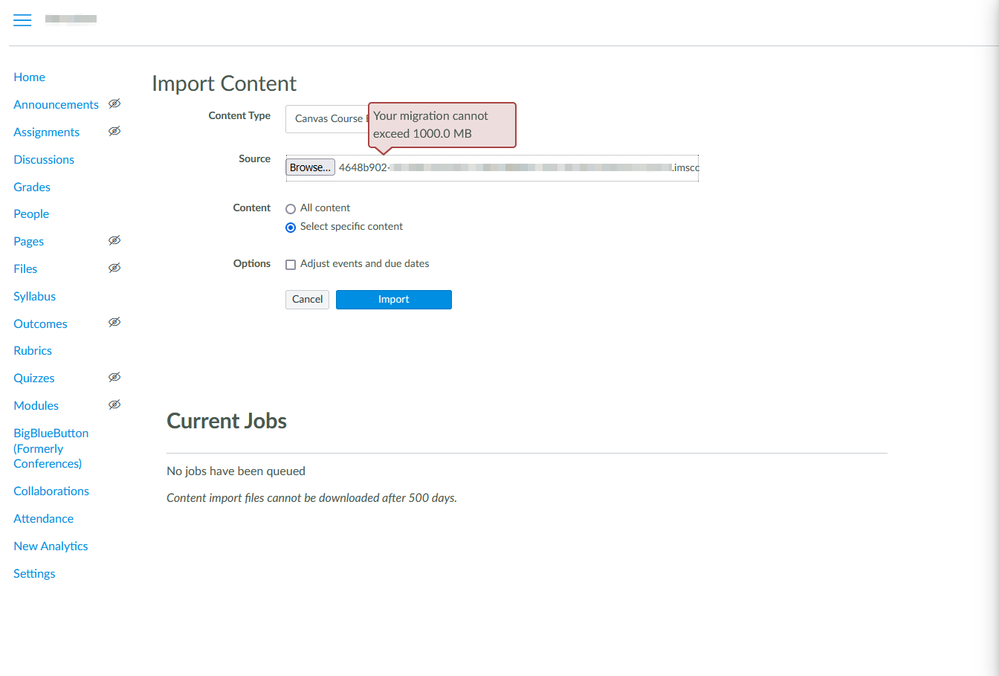
Task: Select the All content radio button
Action: click(291, 209)
